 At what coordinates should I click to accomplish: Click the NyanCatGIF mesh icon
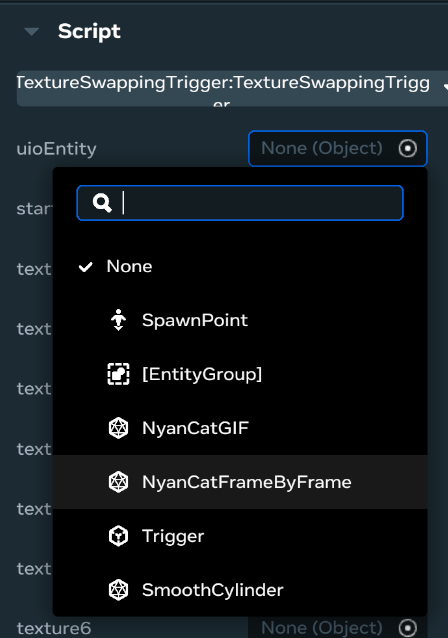tap(118, 428)
